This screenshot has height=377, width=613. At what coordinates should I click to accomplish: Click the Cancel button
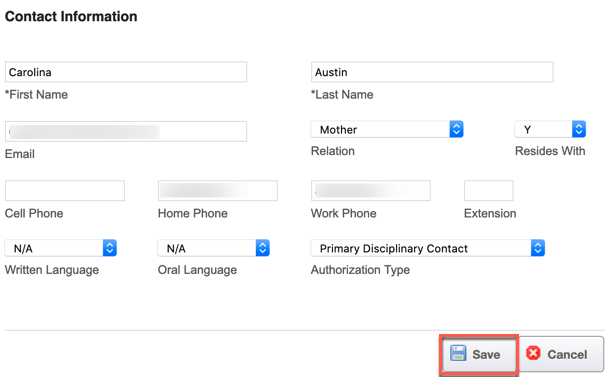point(561,354)
